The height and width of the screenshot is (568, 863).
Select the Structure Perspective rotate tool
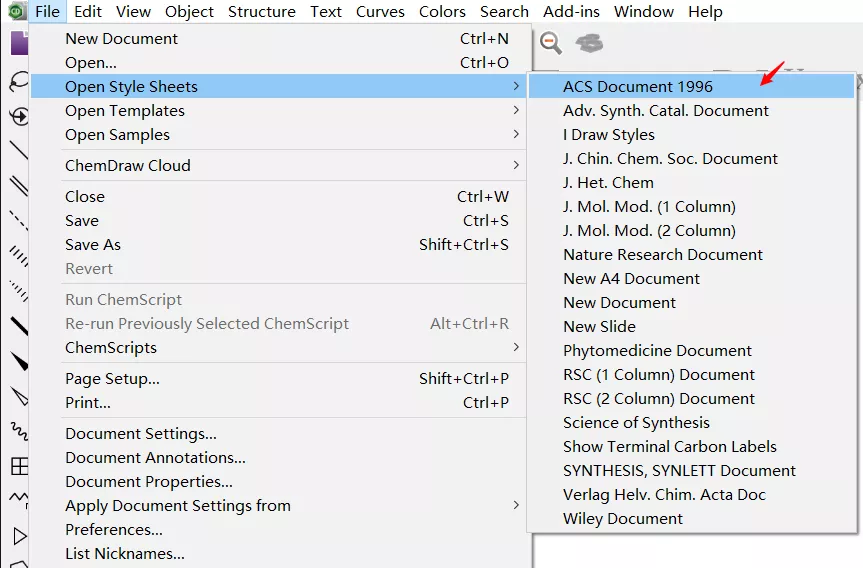(x=19, y=116)
